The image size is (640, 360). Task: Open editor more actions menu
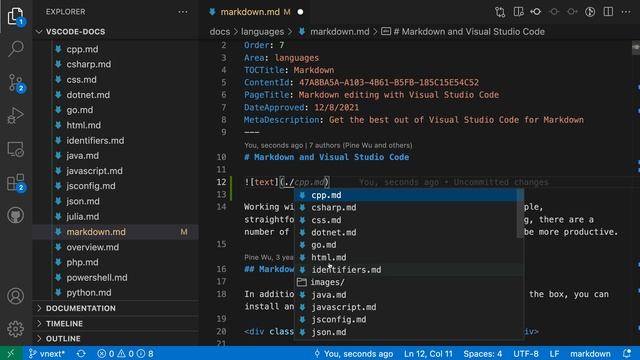coord(626,12)
